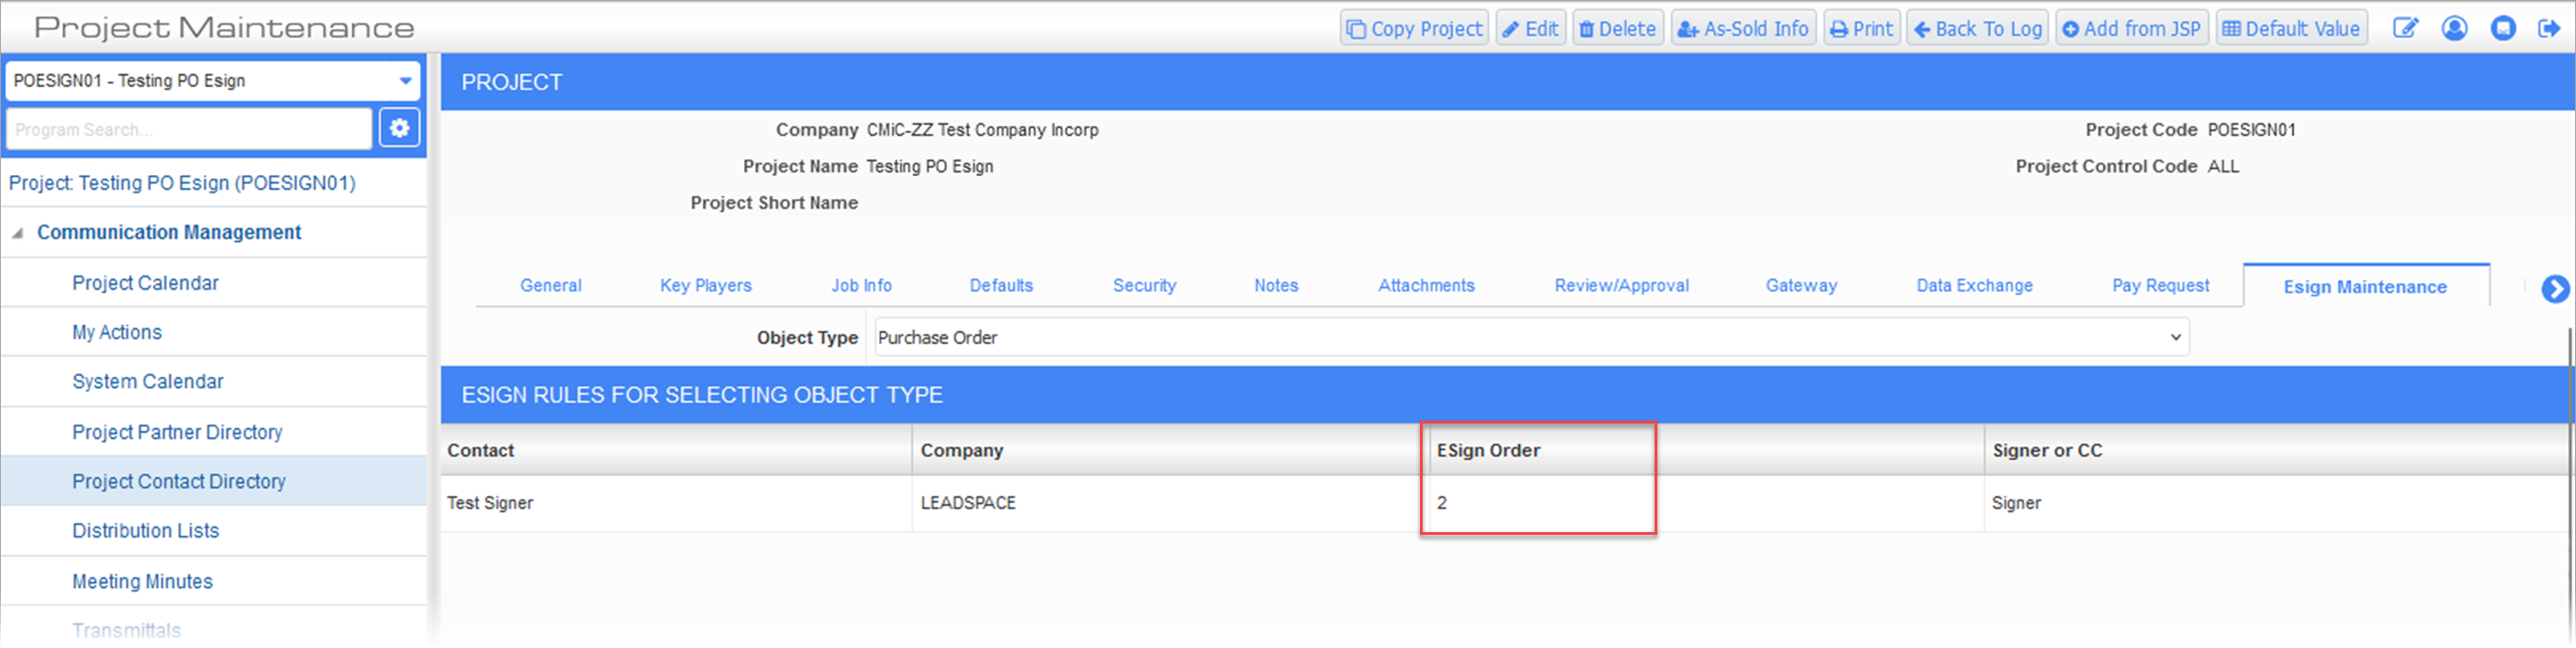Switch to Review/Approval tab
Image resolution: width=2576 pixels, height=648 pixels.
[1621, 286]
